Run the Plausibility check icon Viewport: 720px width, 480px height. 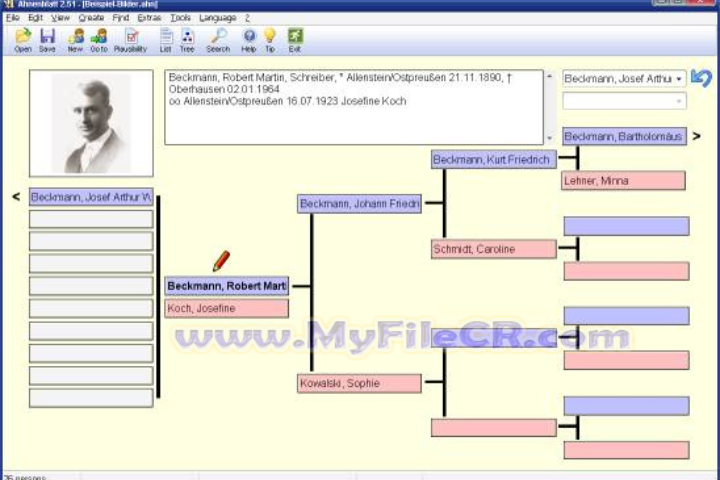[x=130, y=40]
